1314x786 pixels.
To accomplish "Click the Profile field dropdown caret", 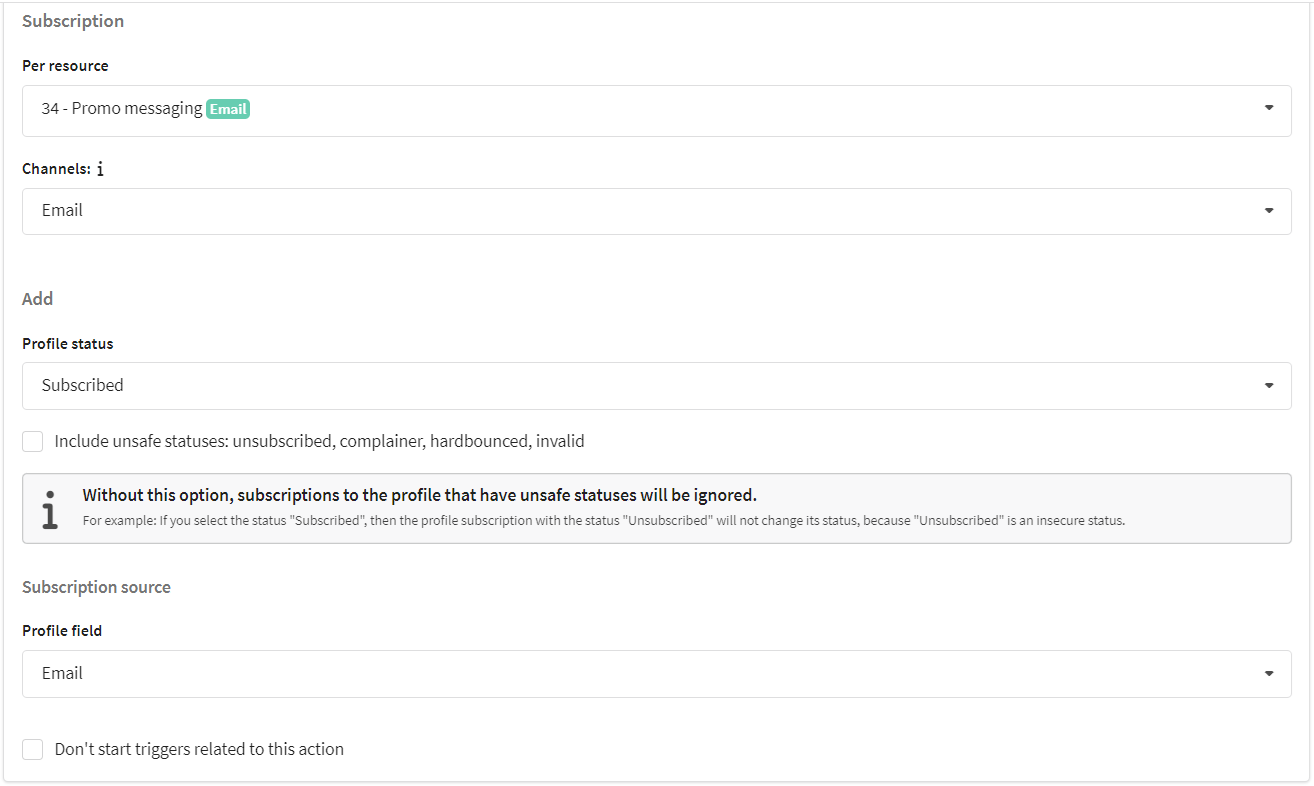I will [1269, 674].
